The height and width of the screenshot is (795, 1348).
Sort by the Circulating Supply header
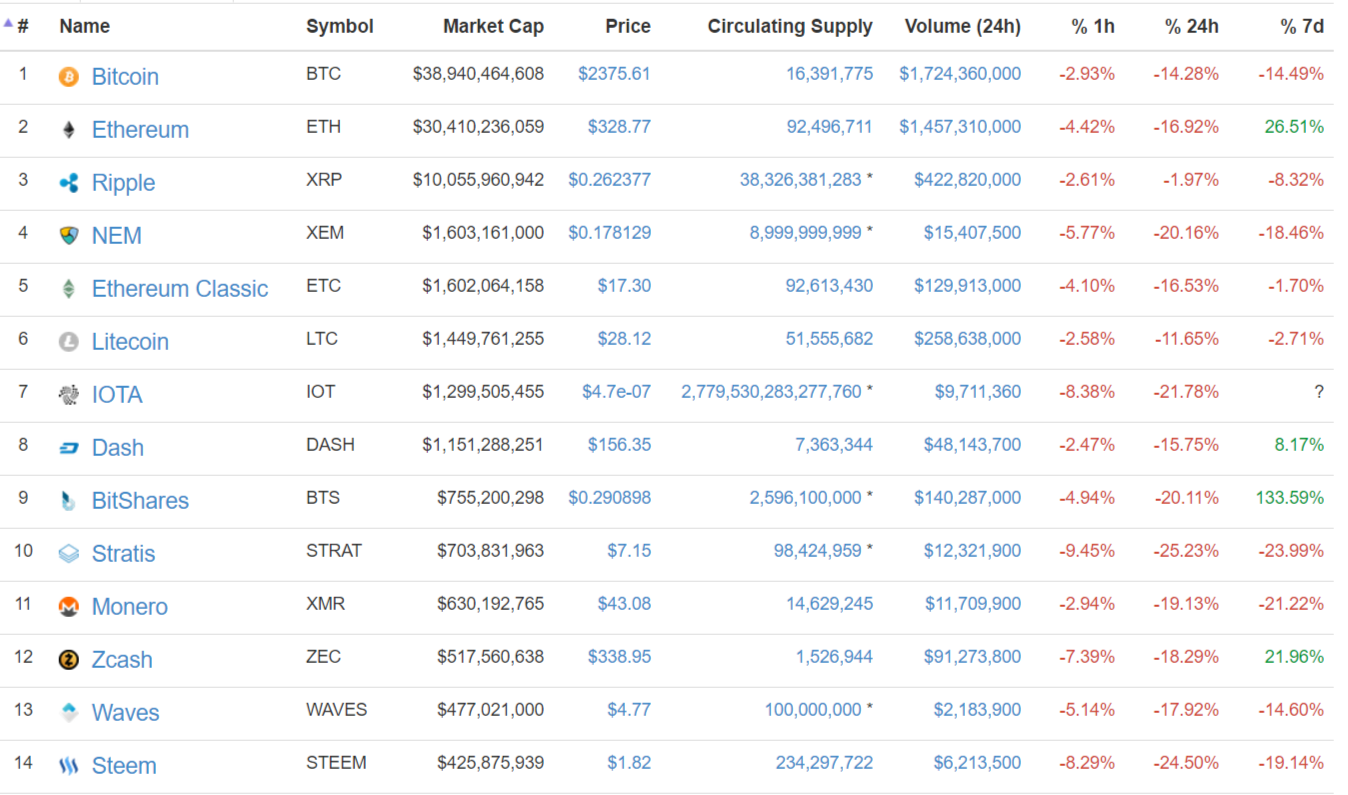click(x=789, y=27)
